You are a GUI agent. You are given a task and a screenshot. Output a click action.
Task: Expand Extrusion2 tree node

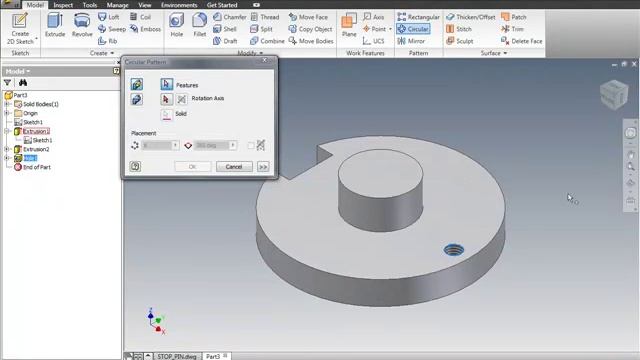point(7,149)
